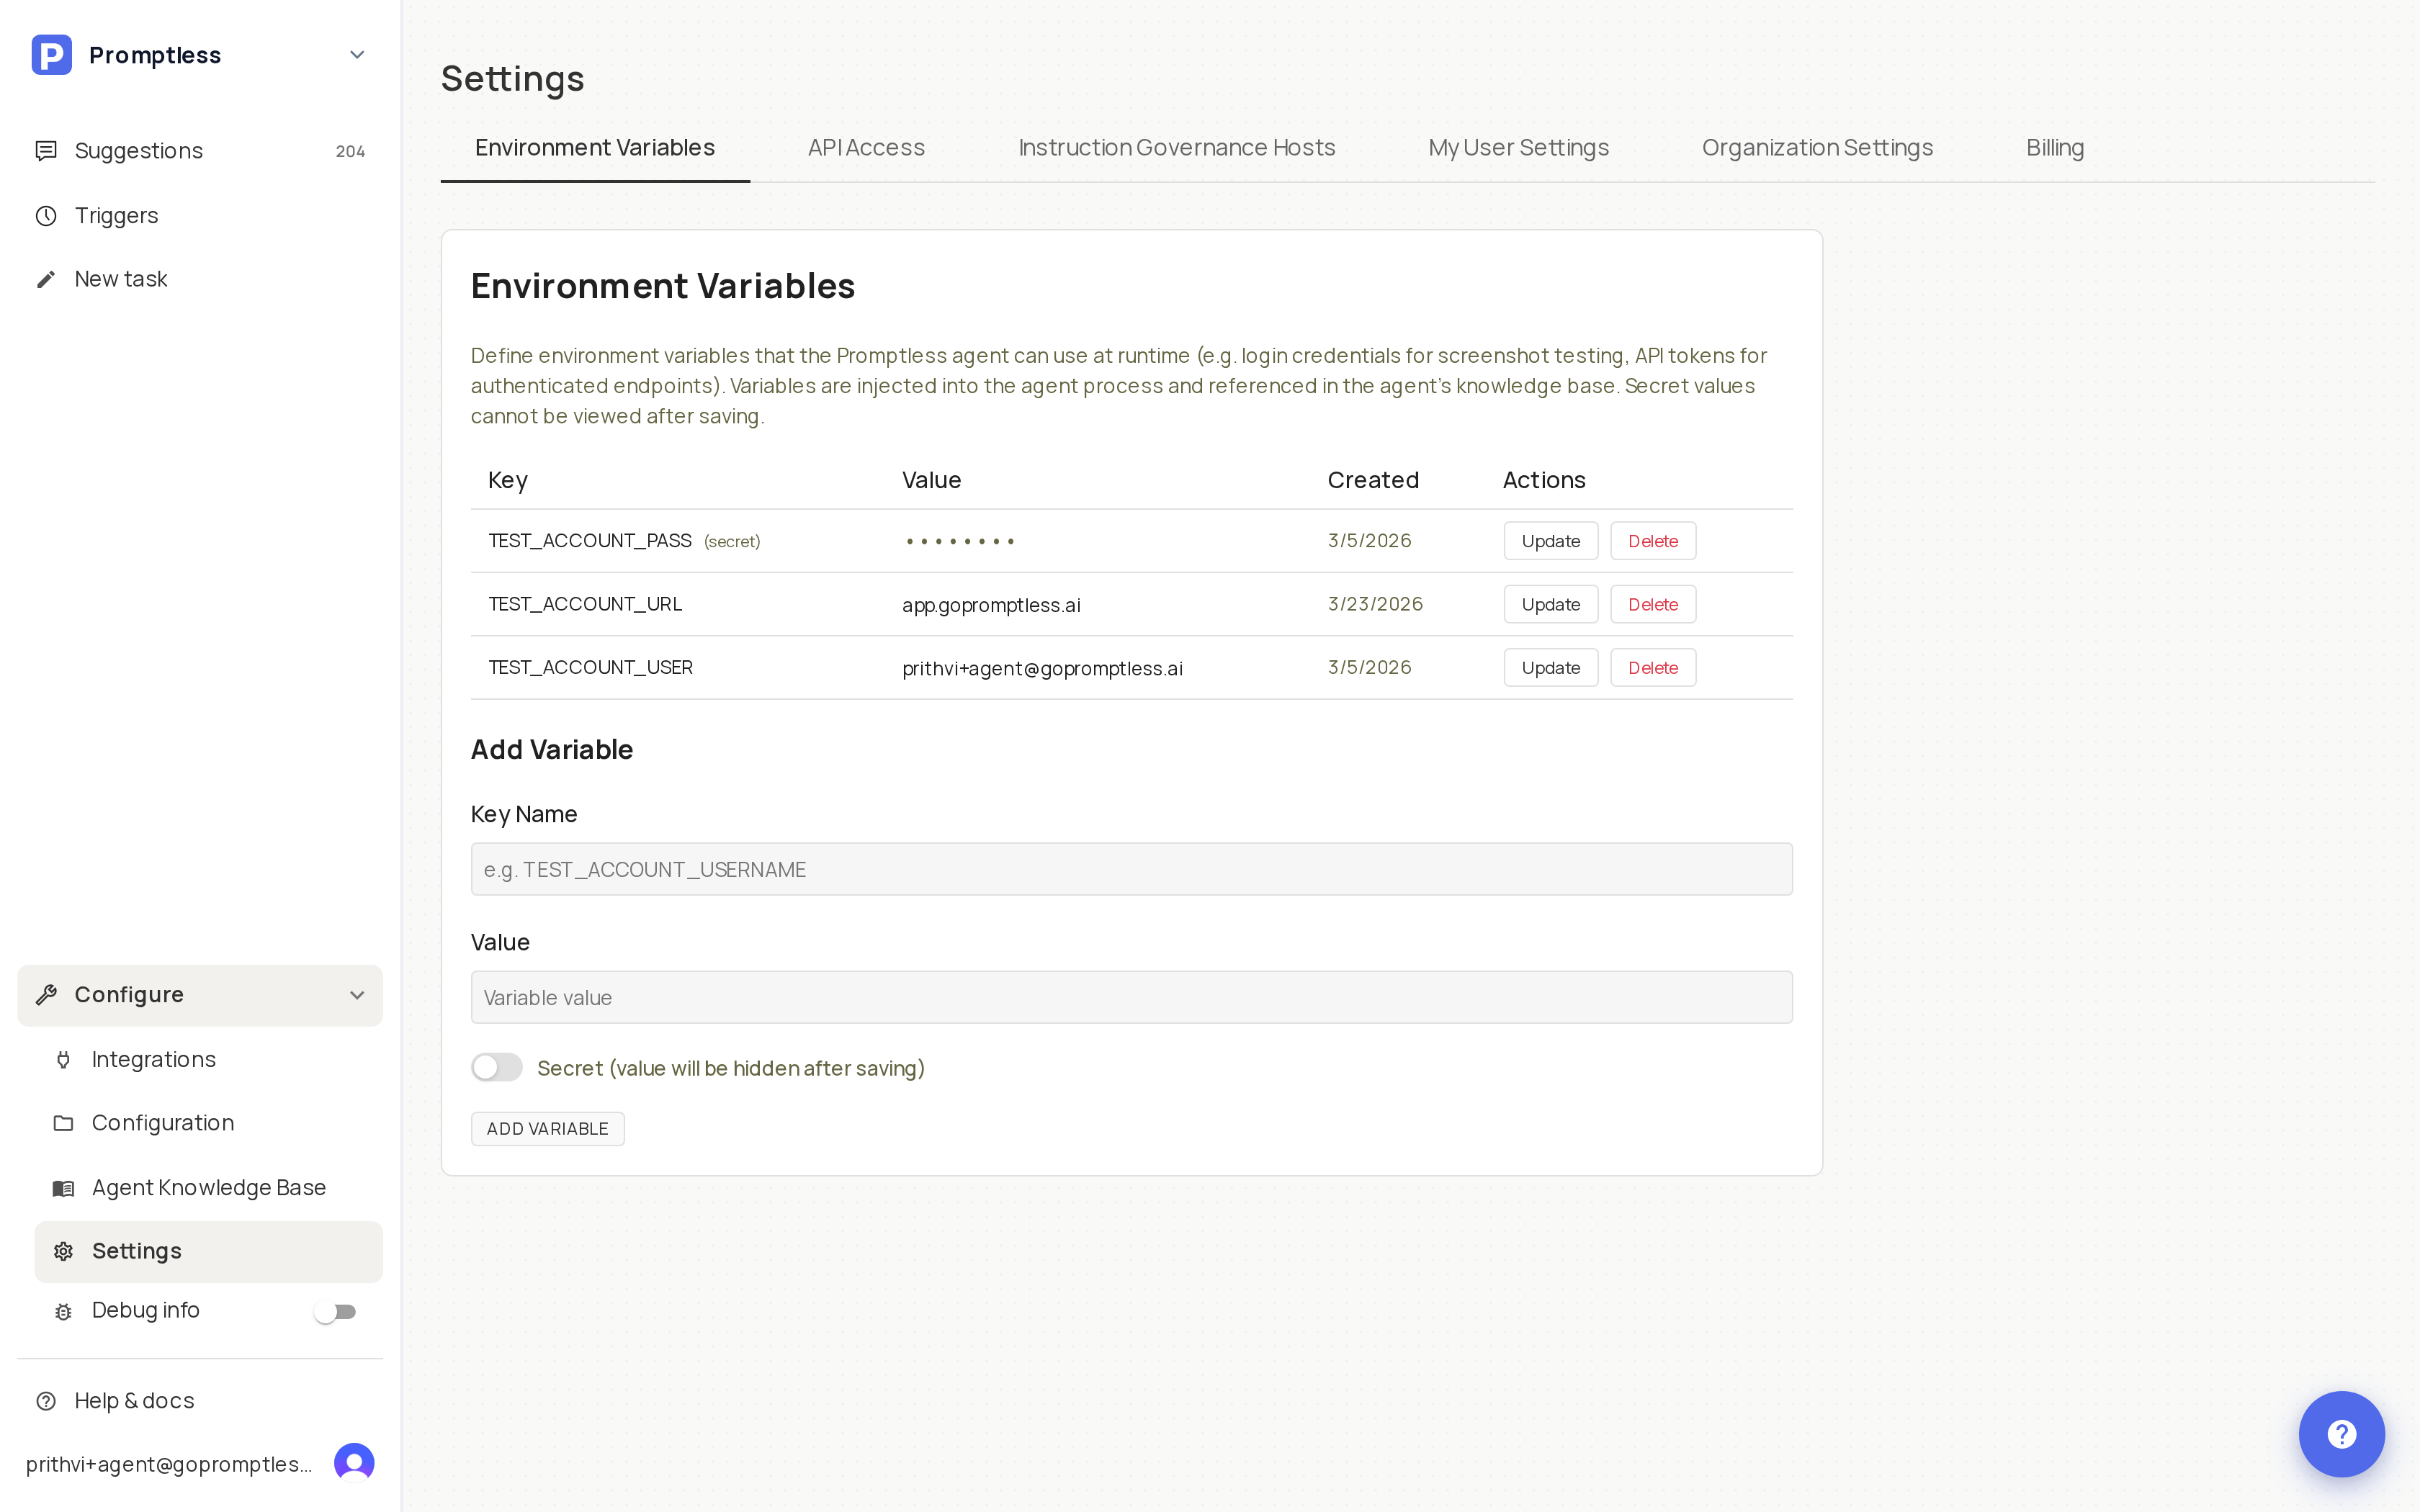Click the Key column header
The image size is (2420, 1512).
[508, 481]
